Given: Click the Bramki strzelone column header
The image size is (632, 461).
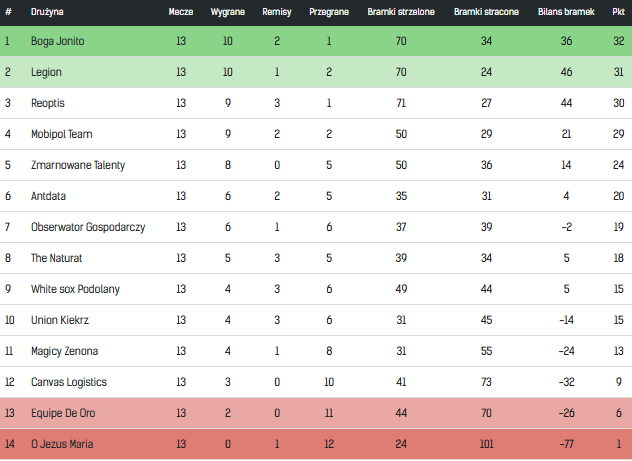Looking at the screenshot, I should pos(401,12).
